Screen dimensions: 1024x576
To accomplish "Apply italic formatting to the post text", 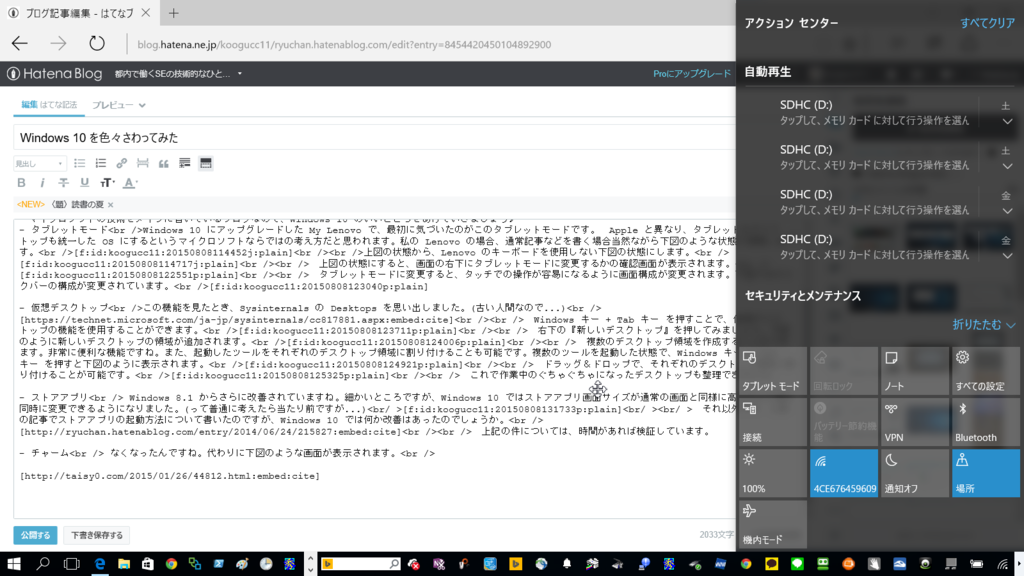I will point(43,183).
